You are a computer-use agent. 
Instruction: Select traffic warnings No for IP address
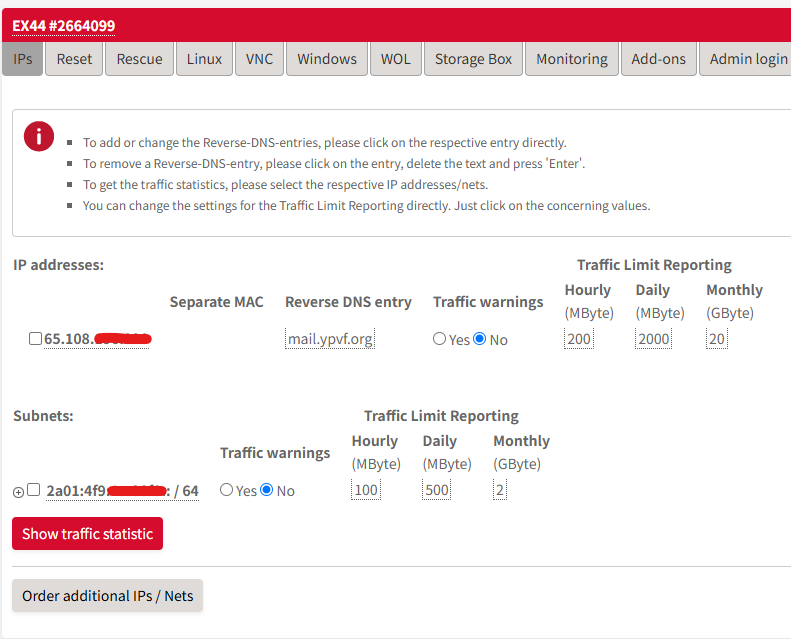(x=480, y=338)
